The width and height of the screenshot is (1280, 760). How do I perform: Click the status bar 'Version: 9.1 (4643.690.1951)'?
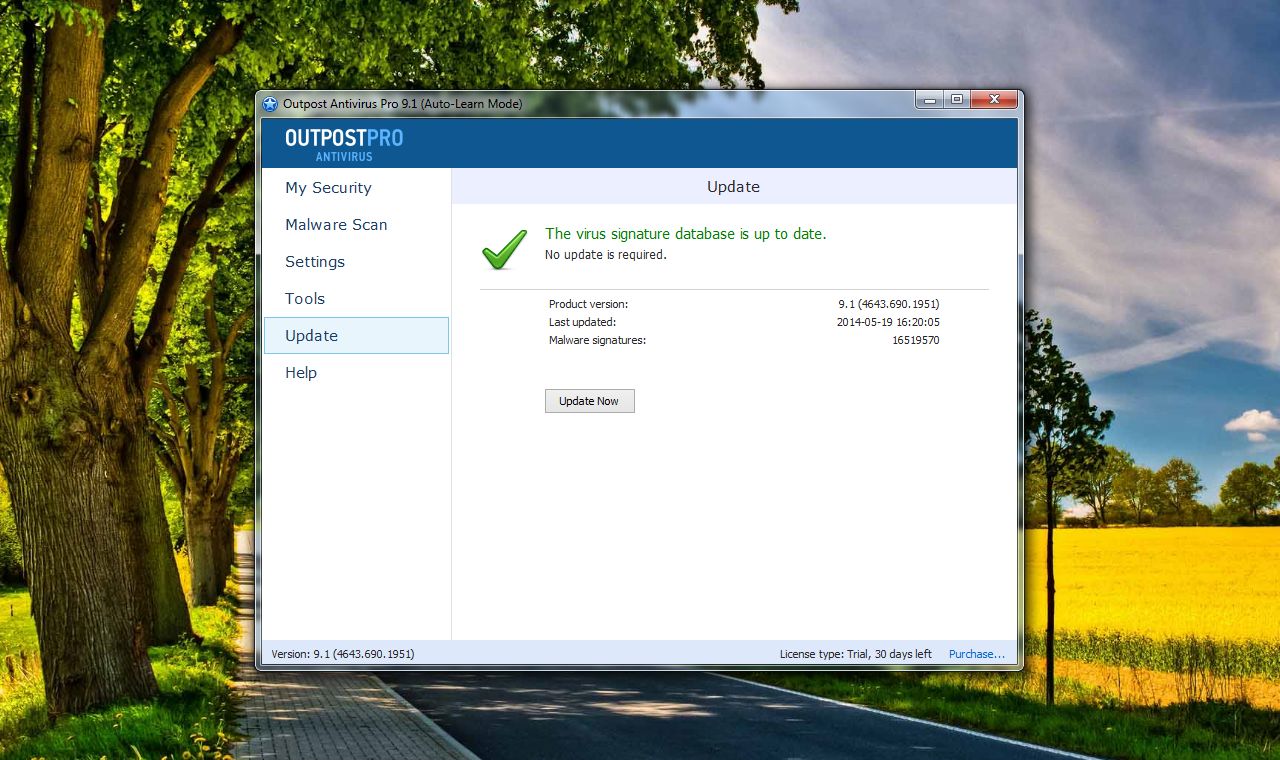coord(343,654)
